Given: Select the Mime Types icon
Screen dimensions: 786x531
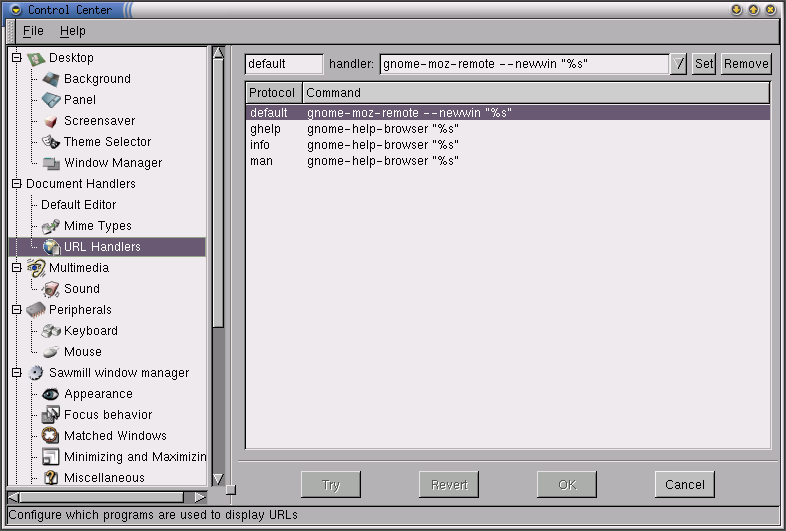Looking at the screenshot, I should click(51, 226).
